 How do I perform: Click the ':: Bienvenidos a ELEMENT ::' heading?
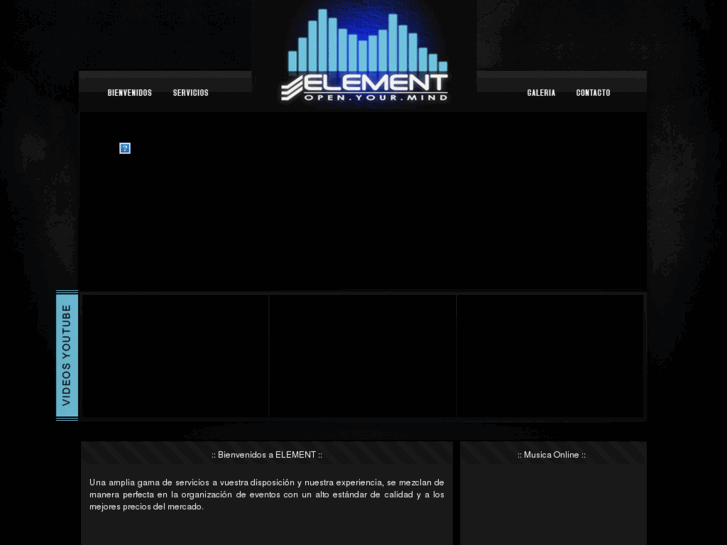(267, 455)
